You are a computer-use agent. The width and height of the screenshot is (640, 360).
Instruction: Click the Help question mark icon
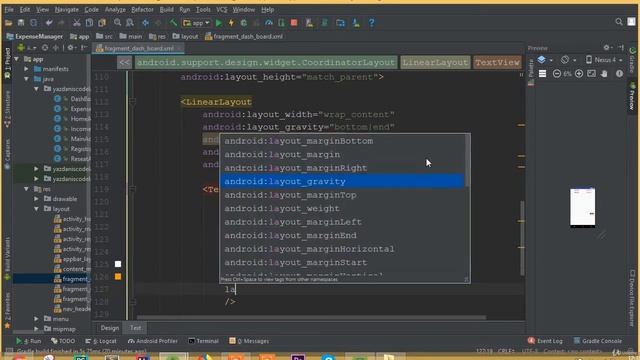click(371, 23)
